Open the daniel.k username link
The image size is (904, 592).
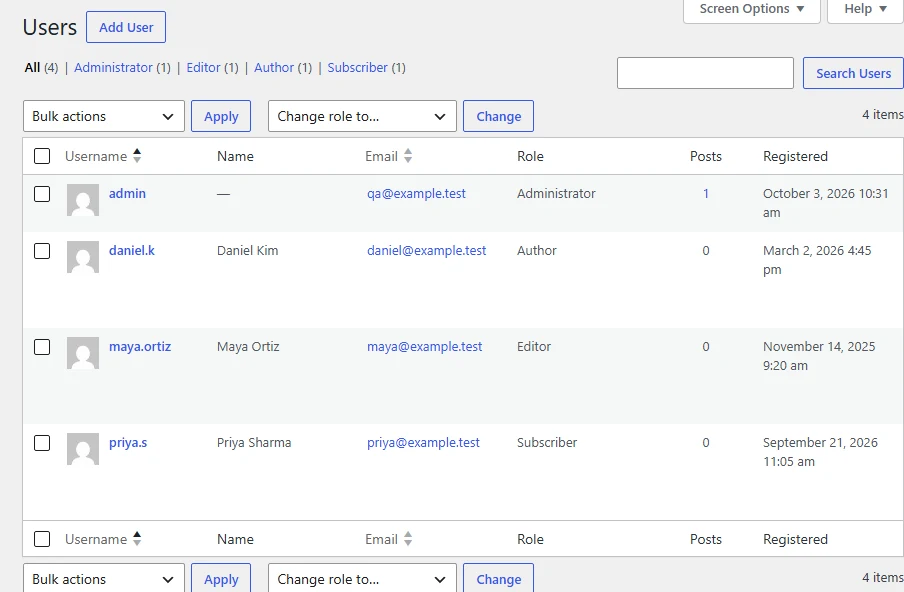point(132,251)
